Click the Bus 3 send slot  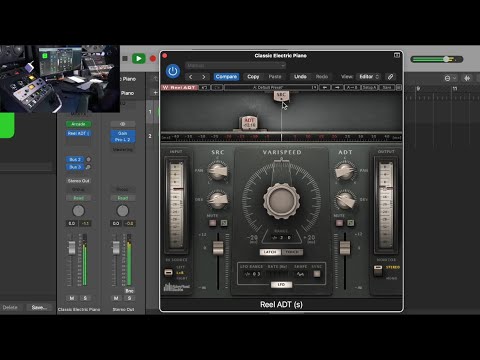75,167
